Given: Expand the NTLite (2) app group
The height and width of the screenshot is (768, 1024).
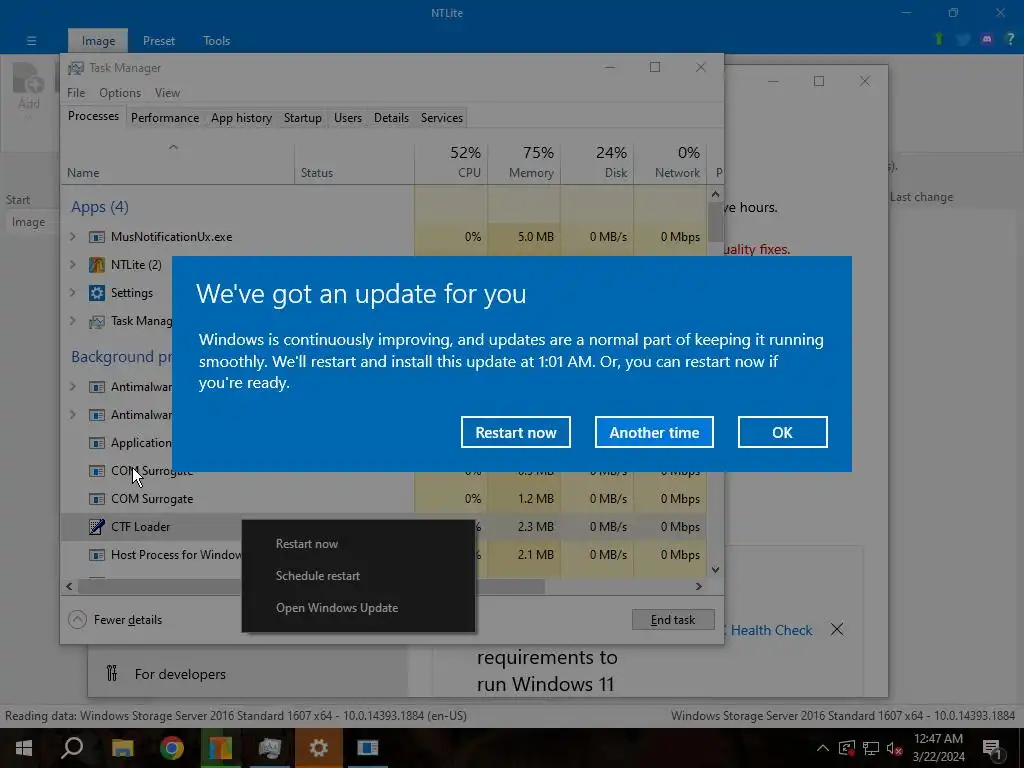Looking at the screenshot, I should [72, 264].
